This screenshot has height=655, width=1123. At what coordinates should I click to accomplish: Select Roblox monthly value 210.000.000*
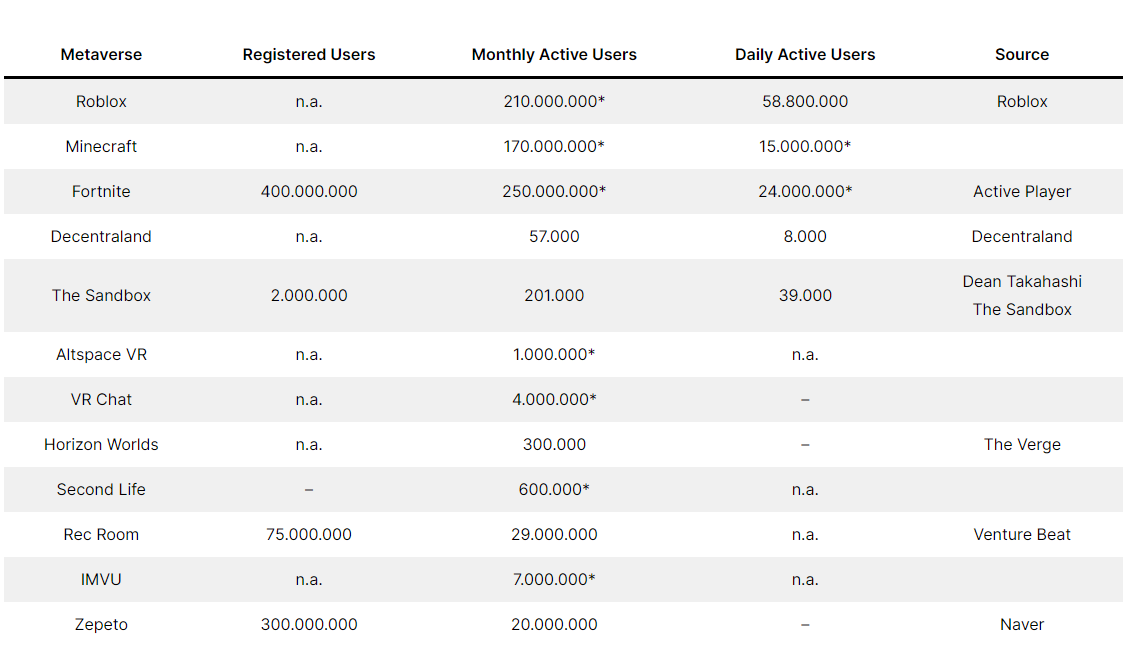pyautogui.click(x=554, y=102)
